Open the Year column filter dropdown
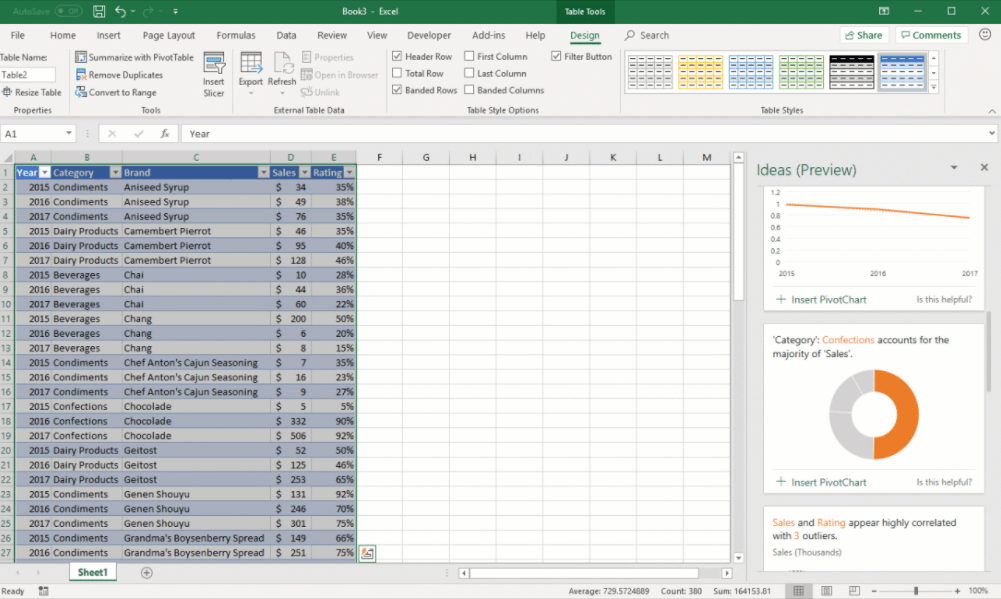The width and height of the screenshot is (1001, 599). (44, 171)
